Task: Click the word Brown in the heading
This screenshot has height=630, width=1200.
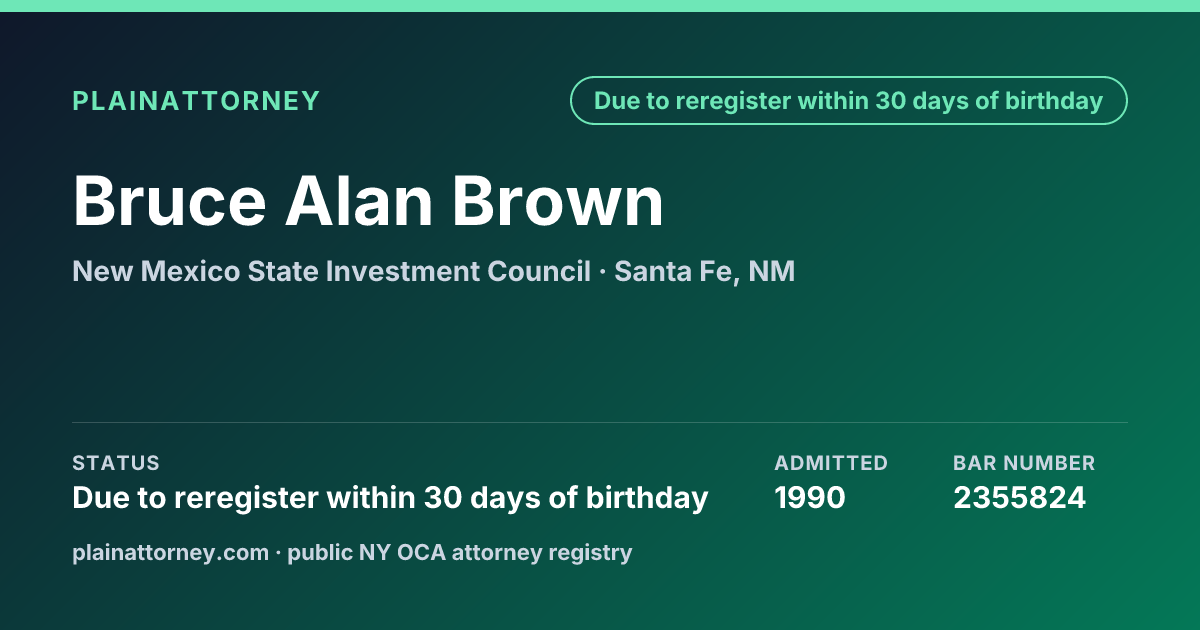Action: (558, 201)
